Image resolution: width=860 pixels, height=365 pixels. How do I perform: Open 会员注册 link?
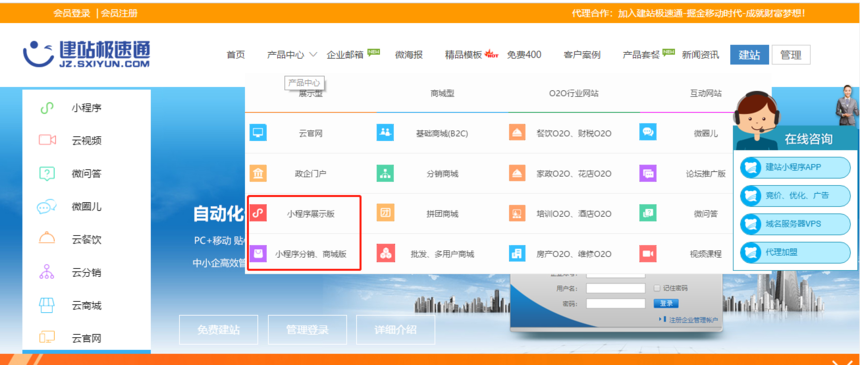120,13
